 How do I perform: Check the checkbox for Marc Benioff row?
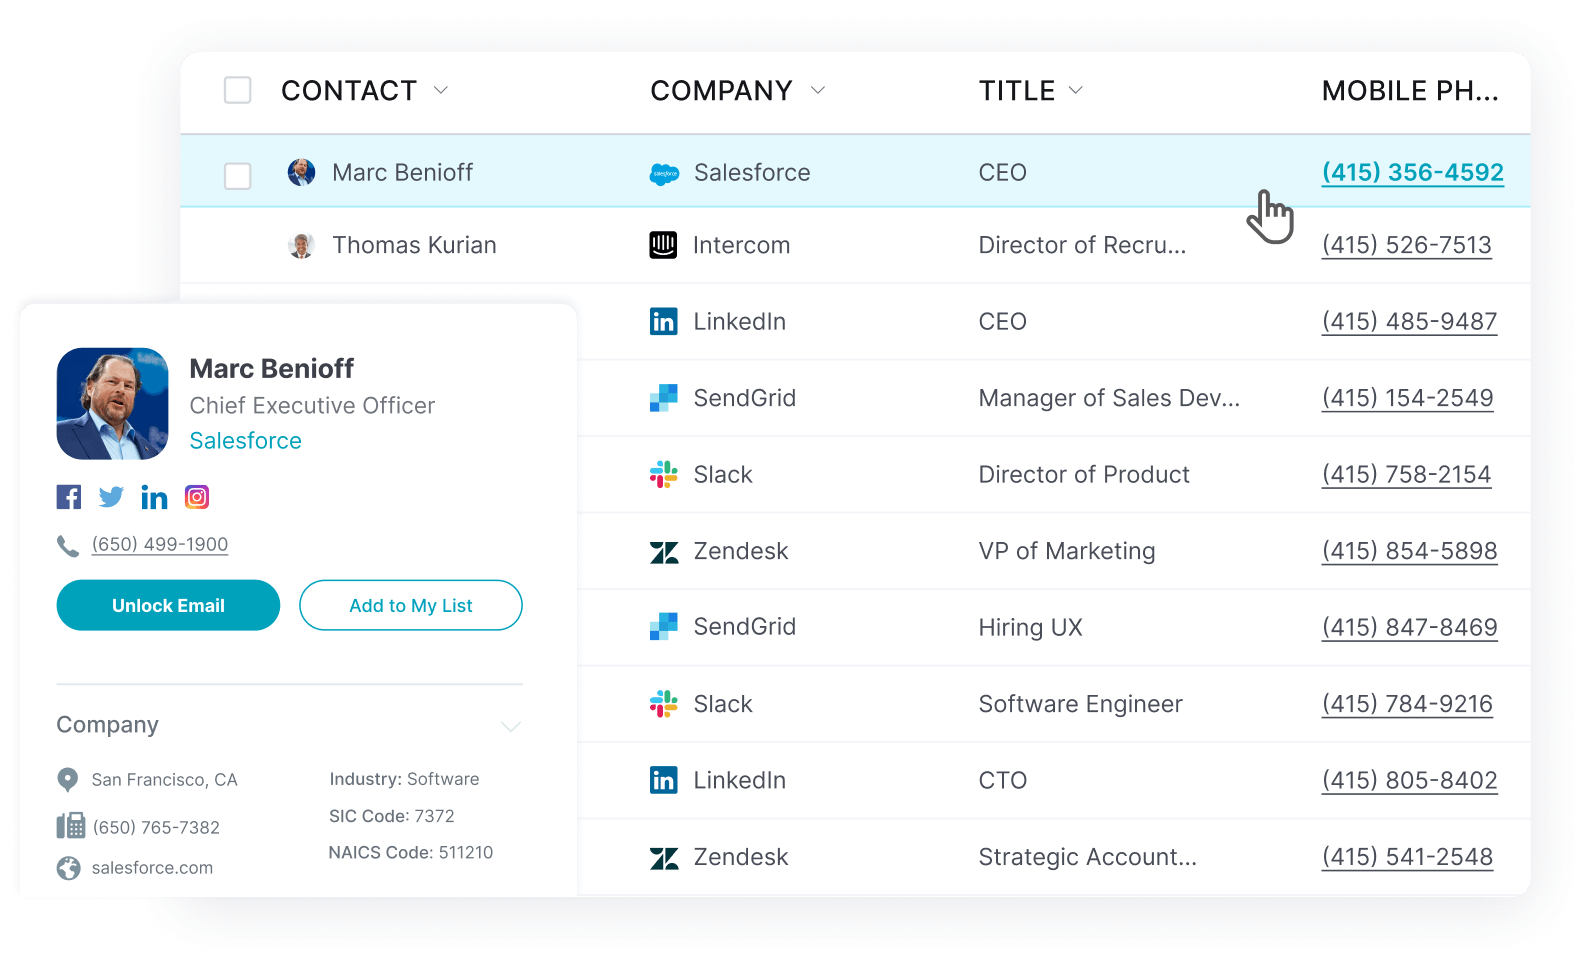[x=237, y=176]
